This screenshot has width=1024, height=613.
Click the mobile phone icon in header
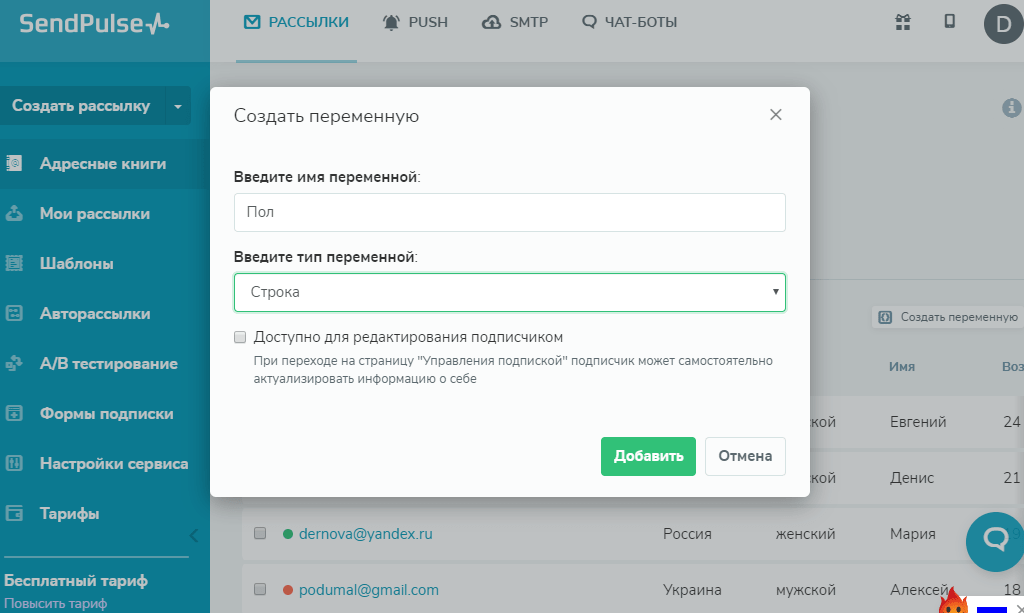(949, 22)
